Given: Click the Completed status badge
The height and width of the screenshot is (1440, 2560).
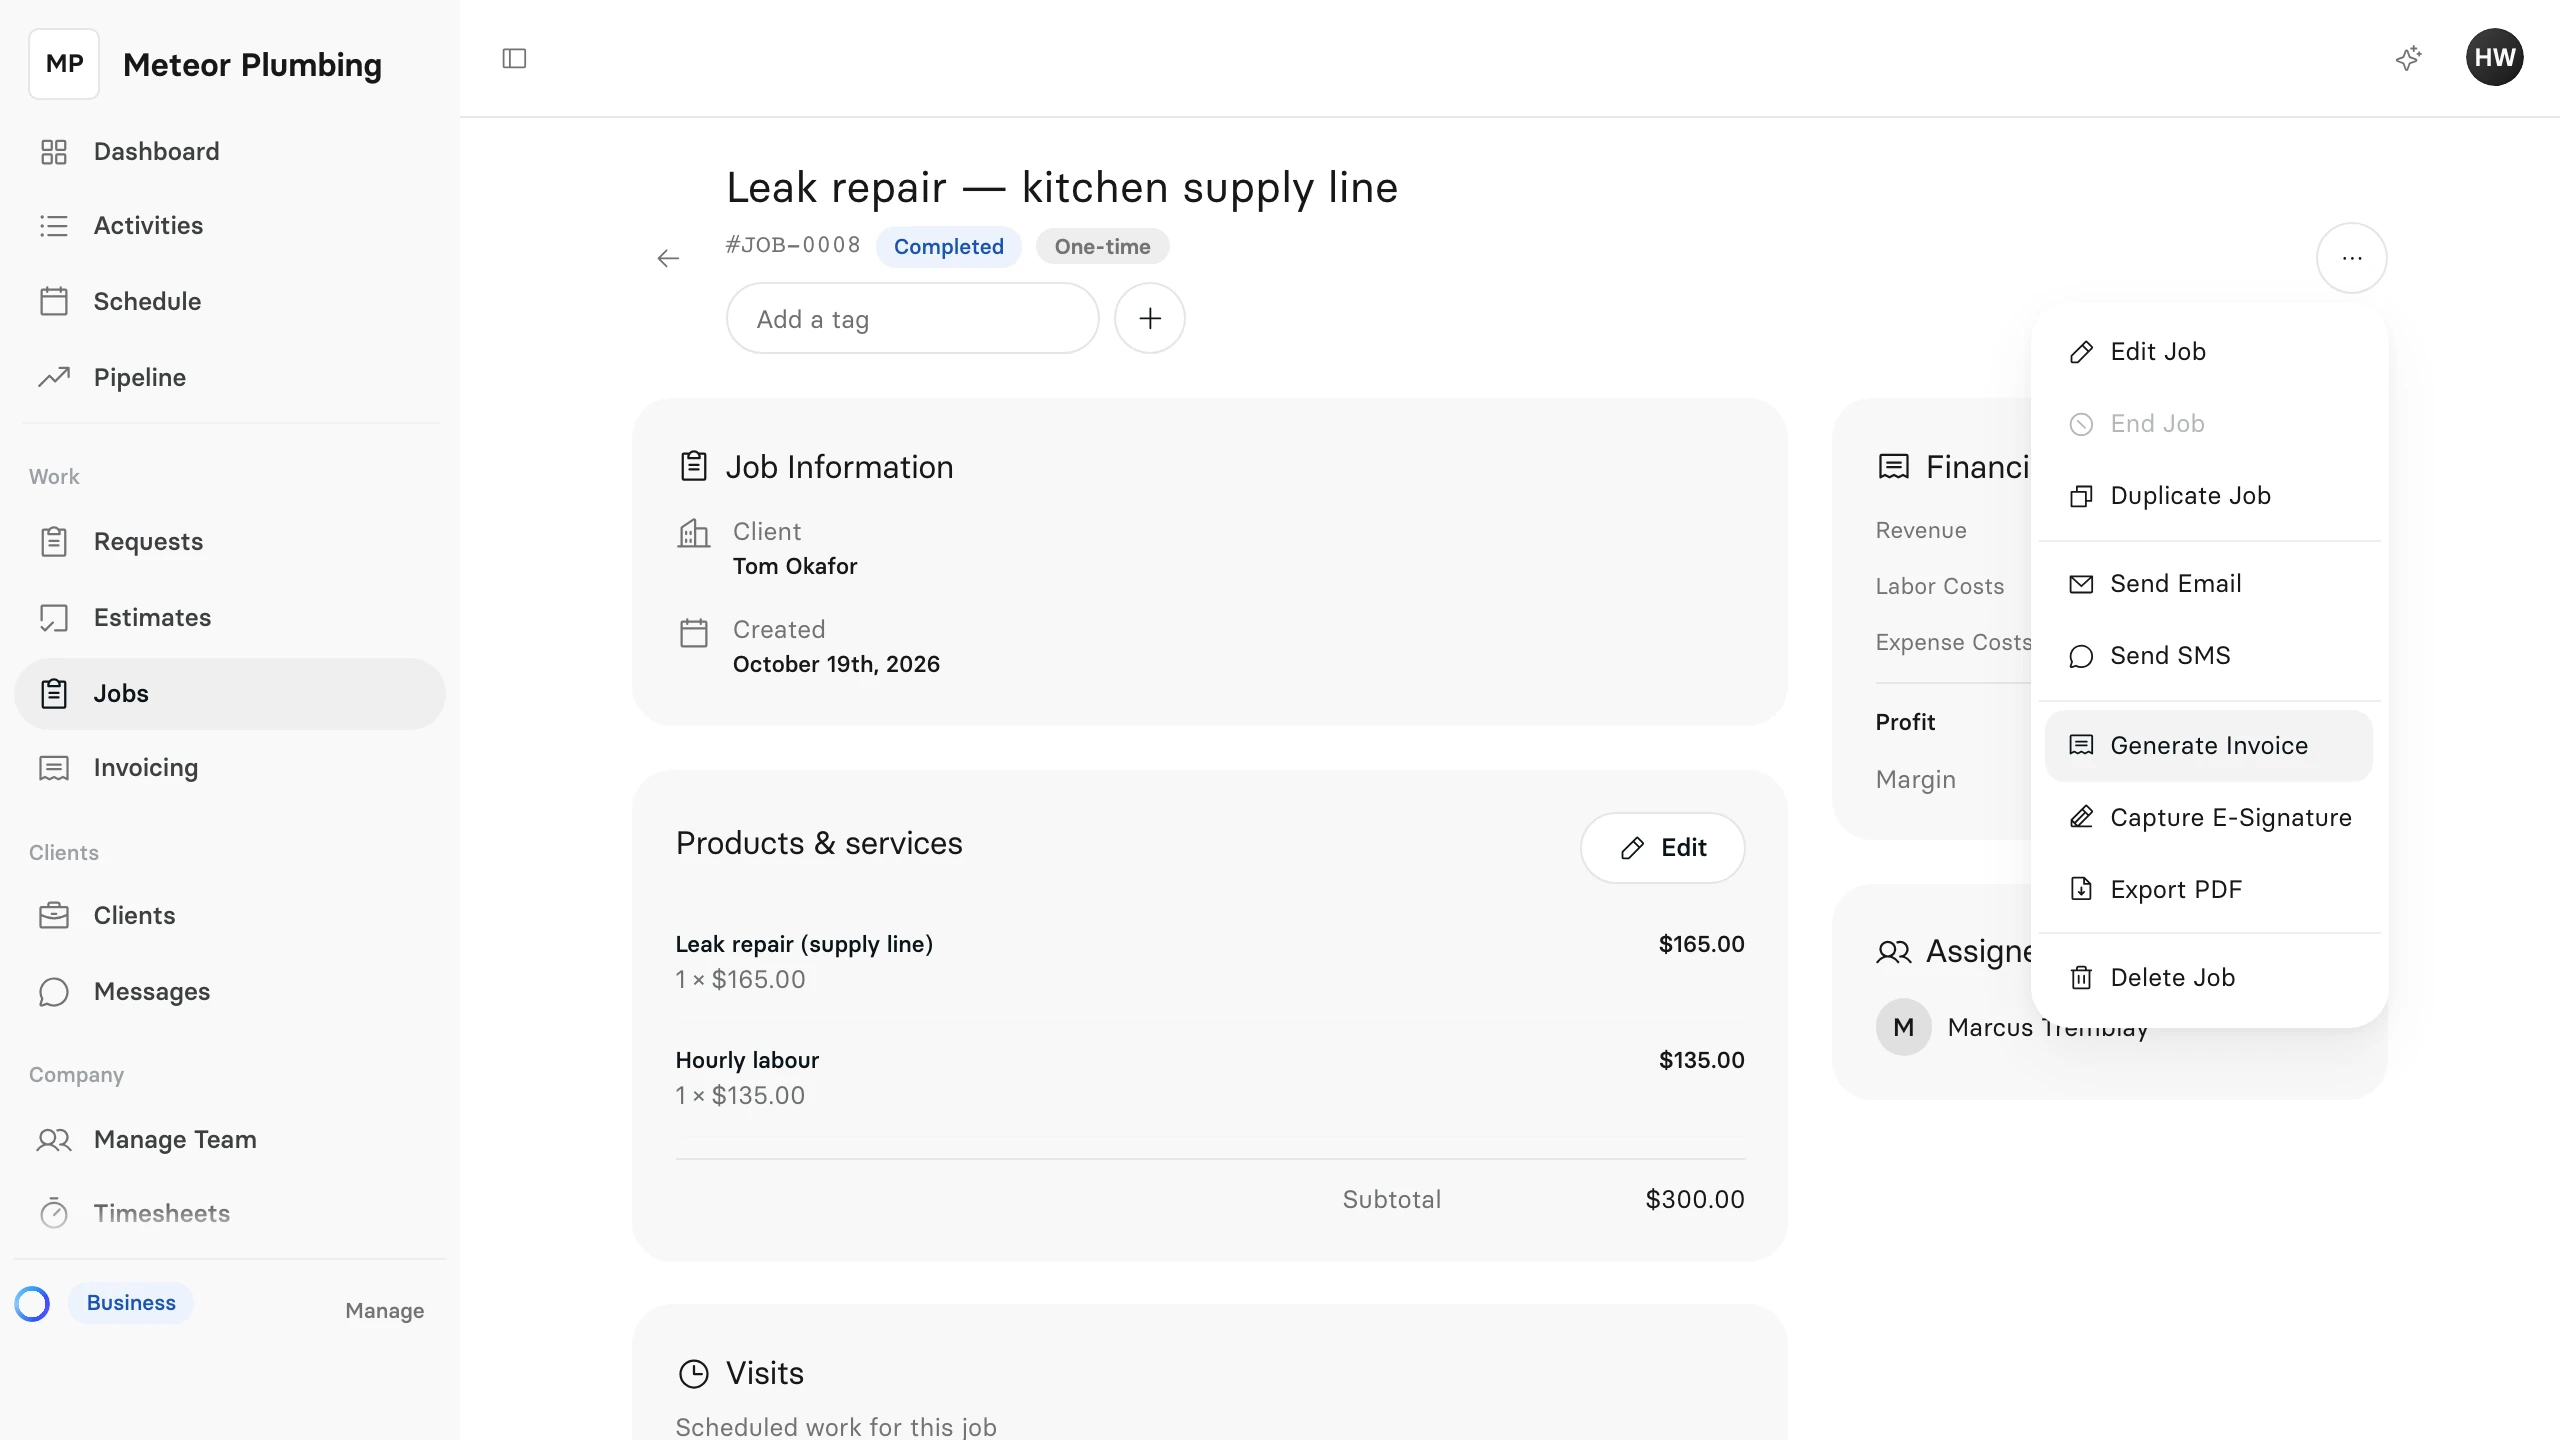Looking at the screenshot, I should tap(948, 247).
